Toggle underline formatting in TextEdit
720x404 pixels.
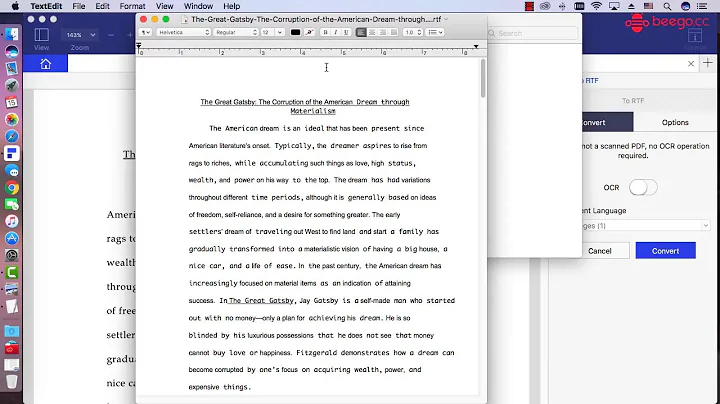click(346, 32)
